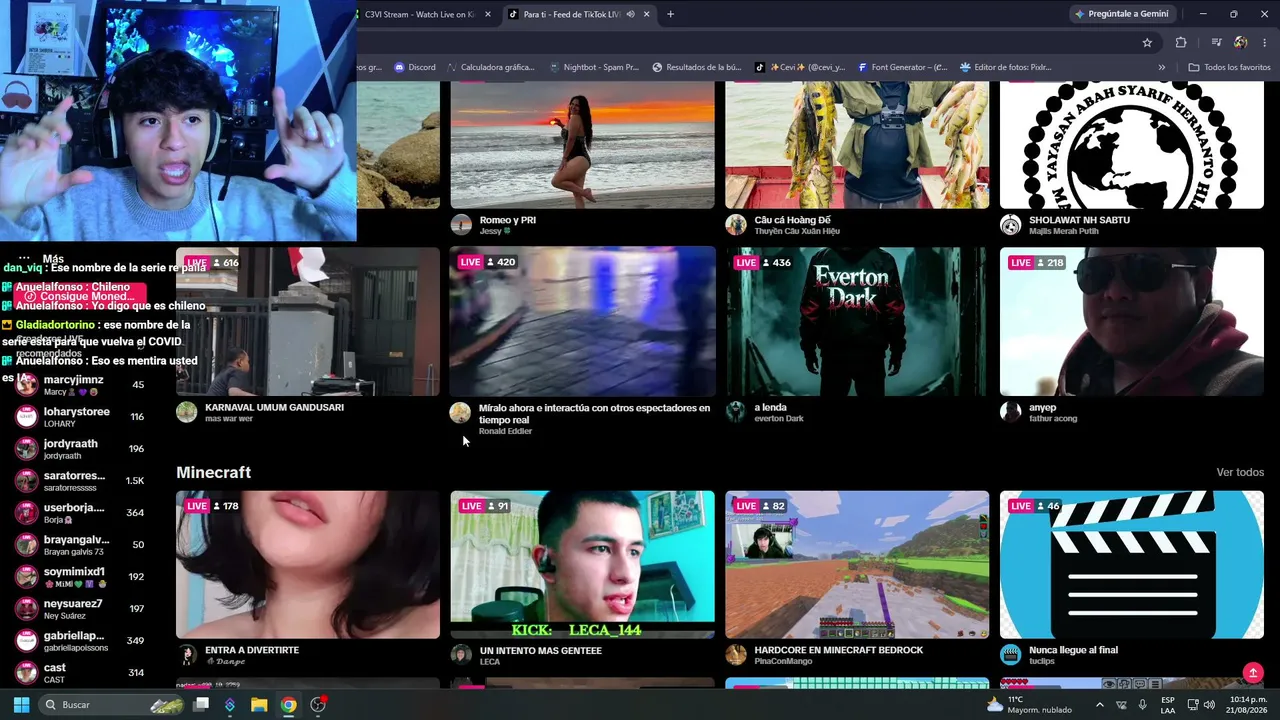Open saratorres live from the sidebar
Viewport: 1280px width, 720px height.
point(80,481)
